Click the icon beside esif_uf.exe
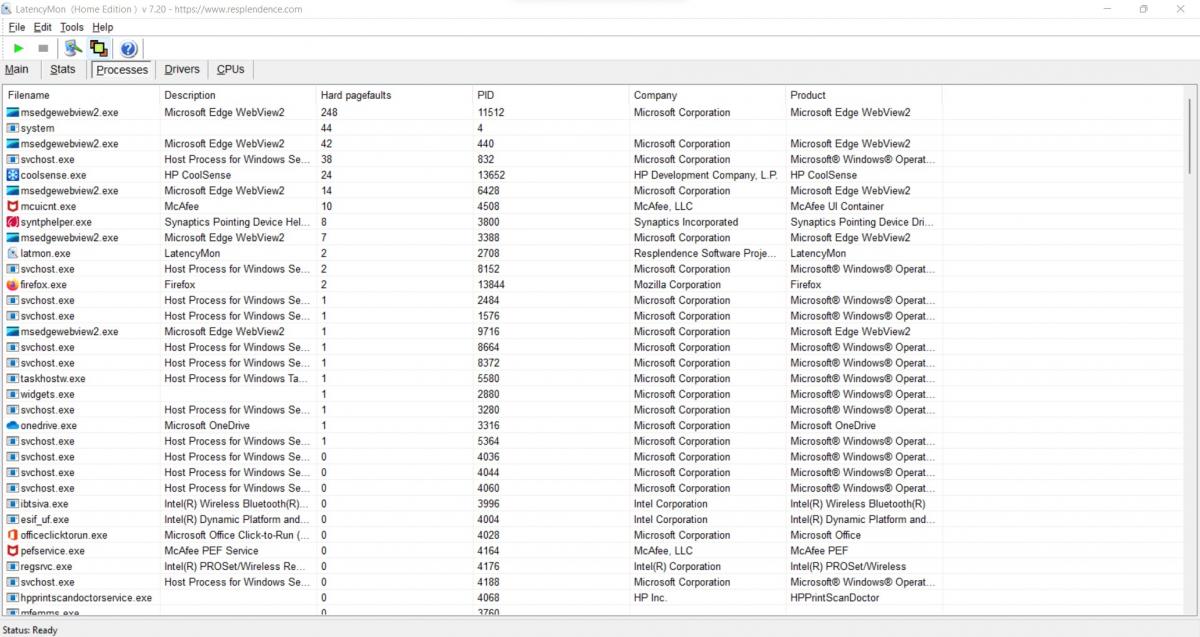Screen dimensions: 1200x637 click(x=12, y=520)
